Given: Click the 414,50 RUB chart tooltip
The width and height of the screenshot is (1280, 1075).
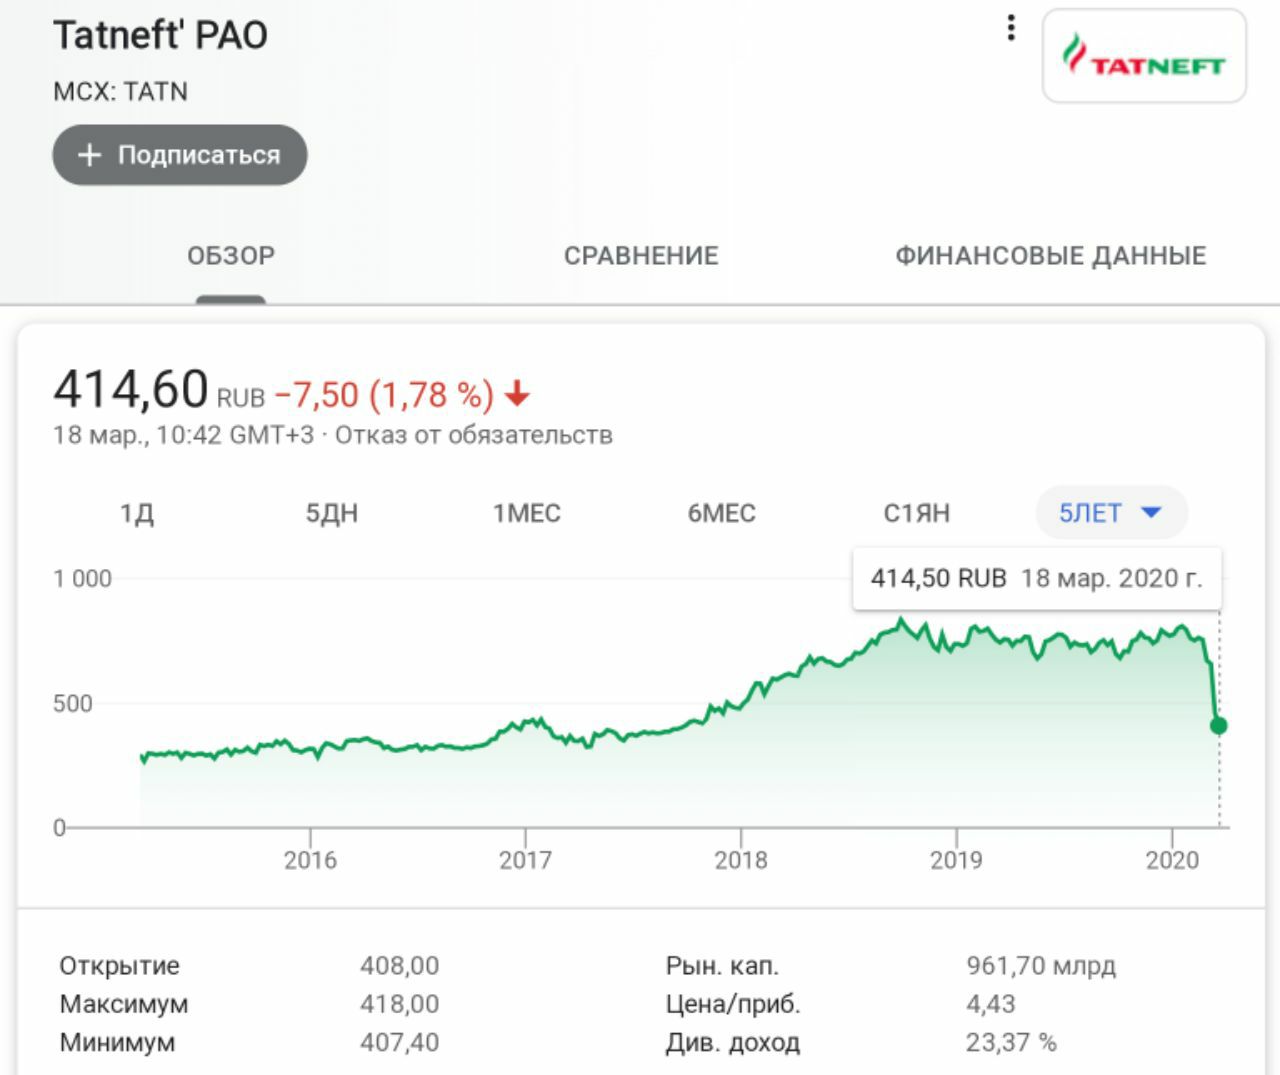Looking at the screenshot, I should [x=1037, y=578].
